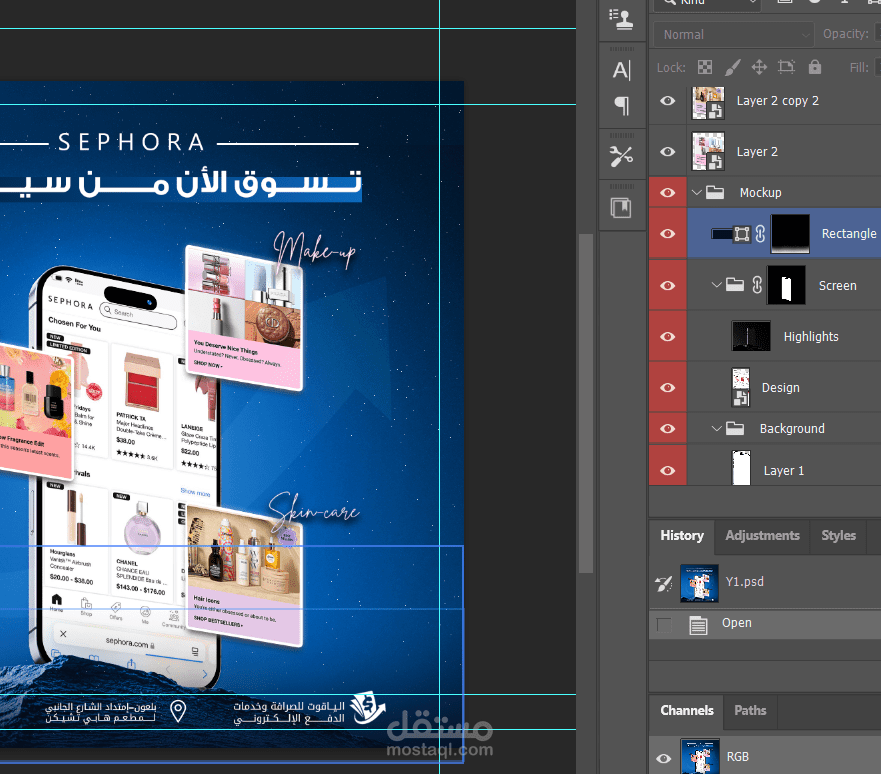Open the Paths tab
Screen dimensions: 881x774
click(x=750, y=711)
